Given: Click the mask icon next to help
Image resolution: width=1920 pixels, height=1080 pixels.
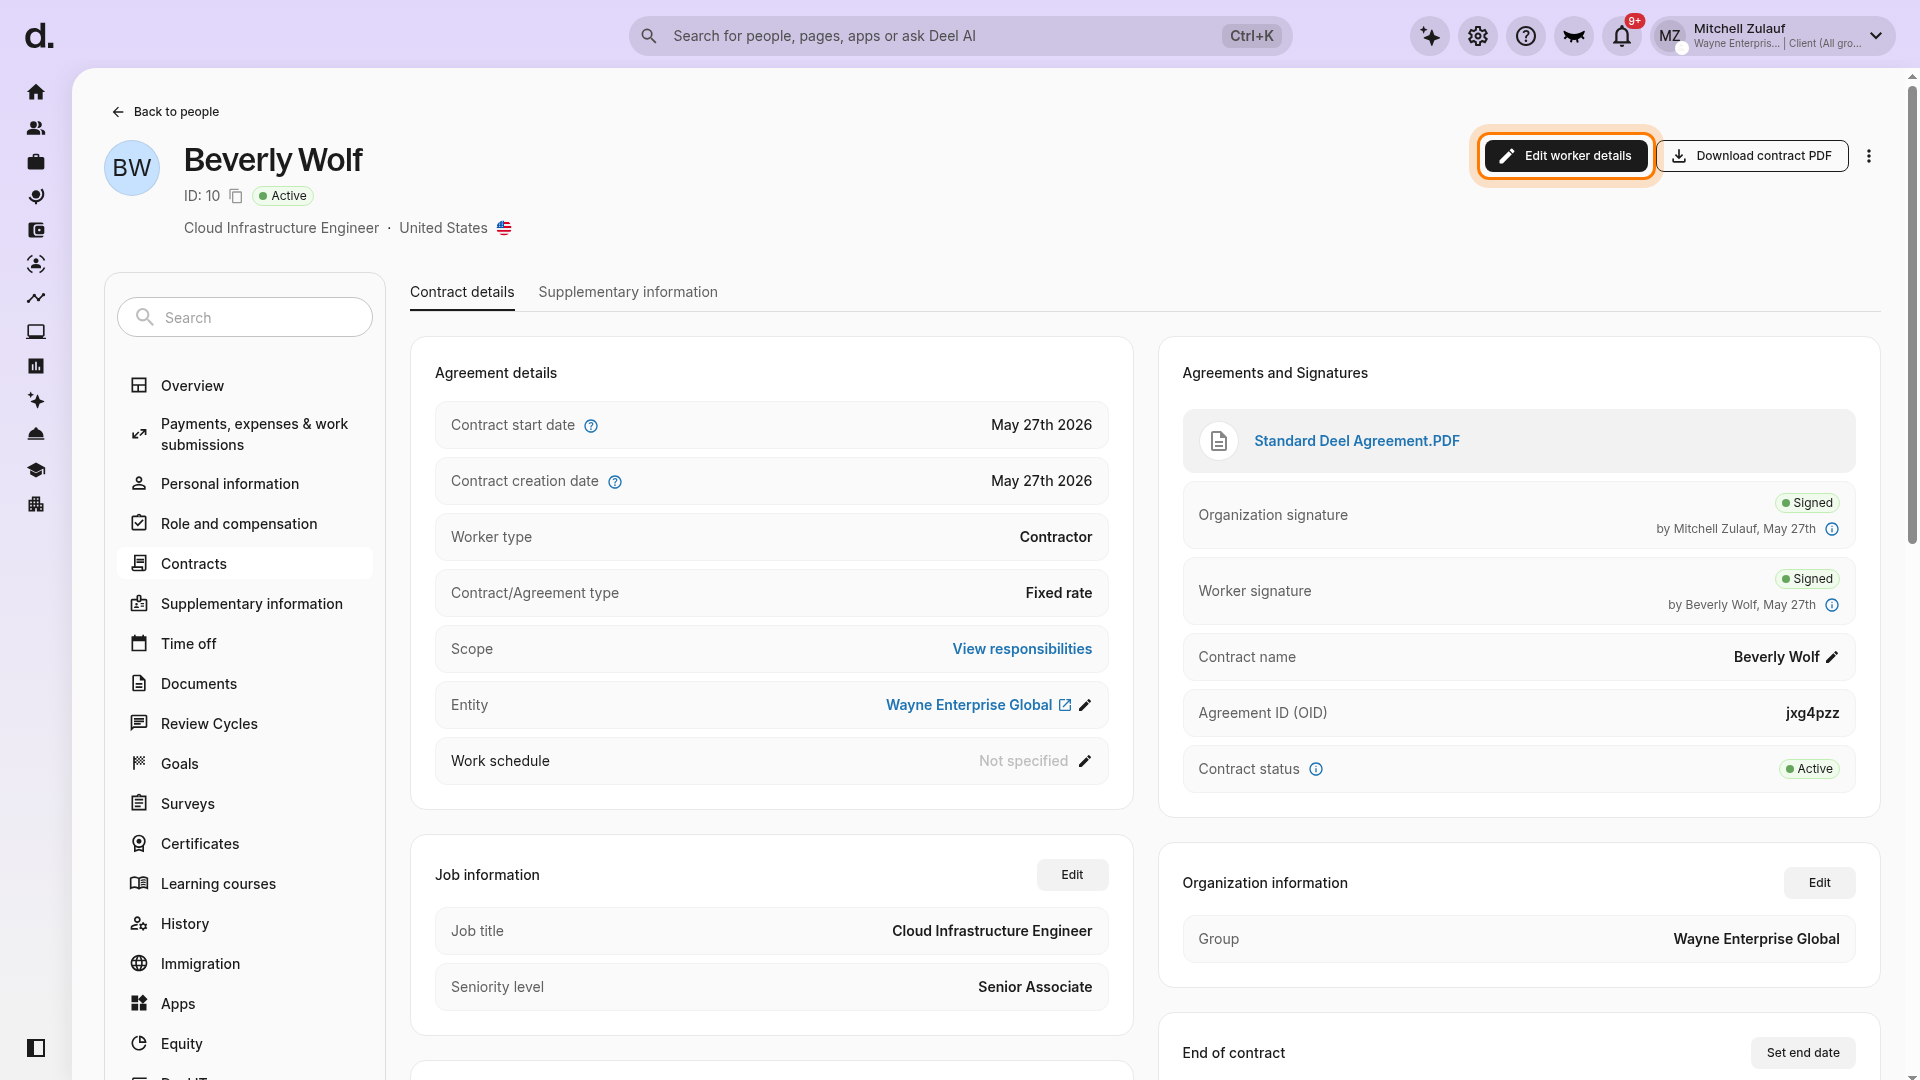Looking at the screenshot, I should [1574, 36].
